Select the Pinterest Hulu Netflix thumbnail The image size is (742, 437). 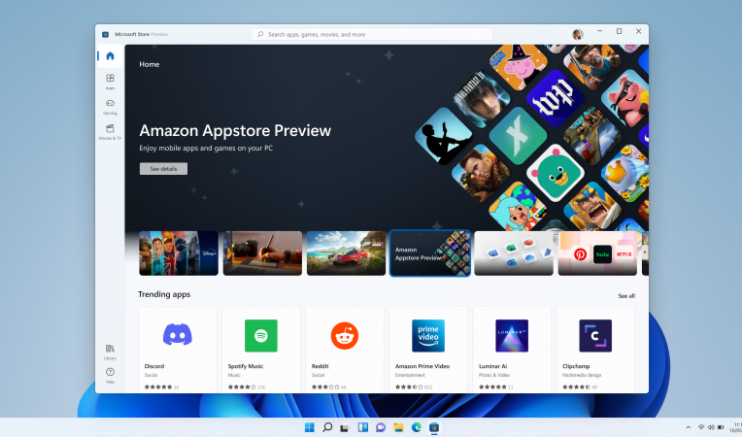pos(597,253)
